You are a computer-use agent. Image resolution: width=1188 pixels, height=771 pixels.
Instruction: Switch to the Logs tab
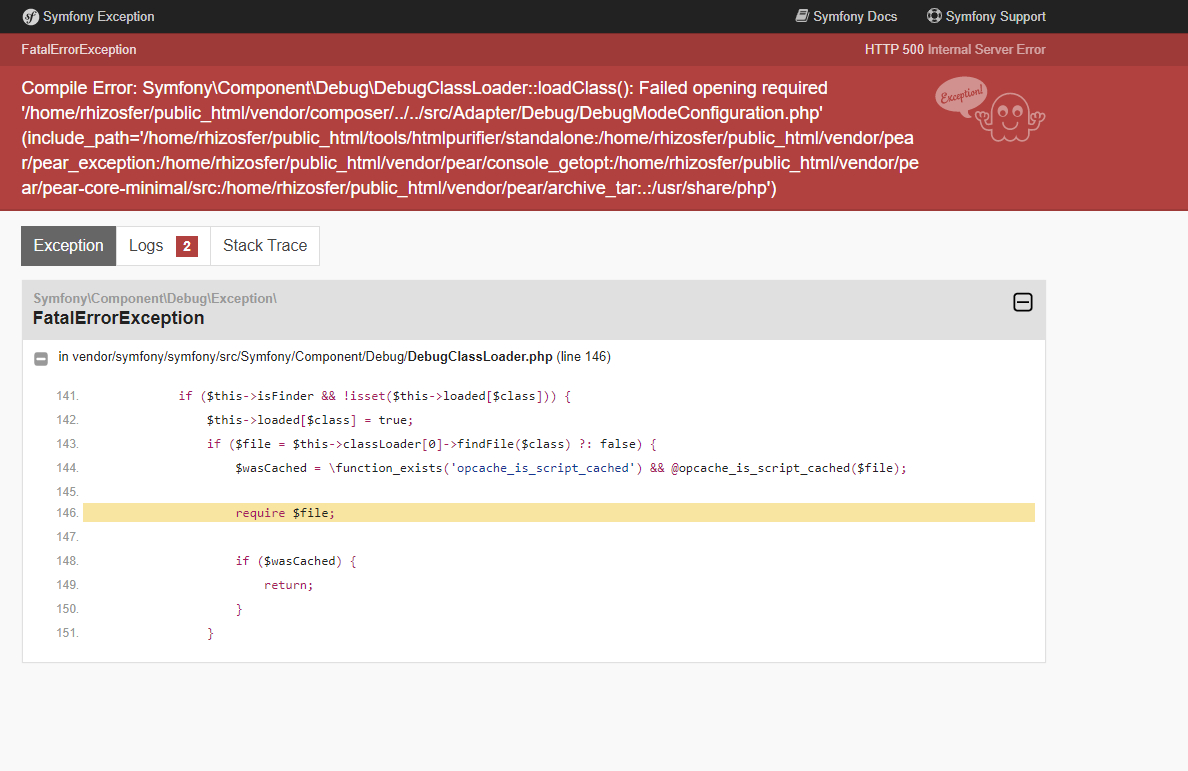tap(163, 245)
